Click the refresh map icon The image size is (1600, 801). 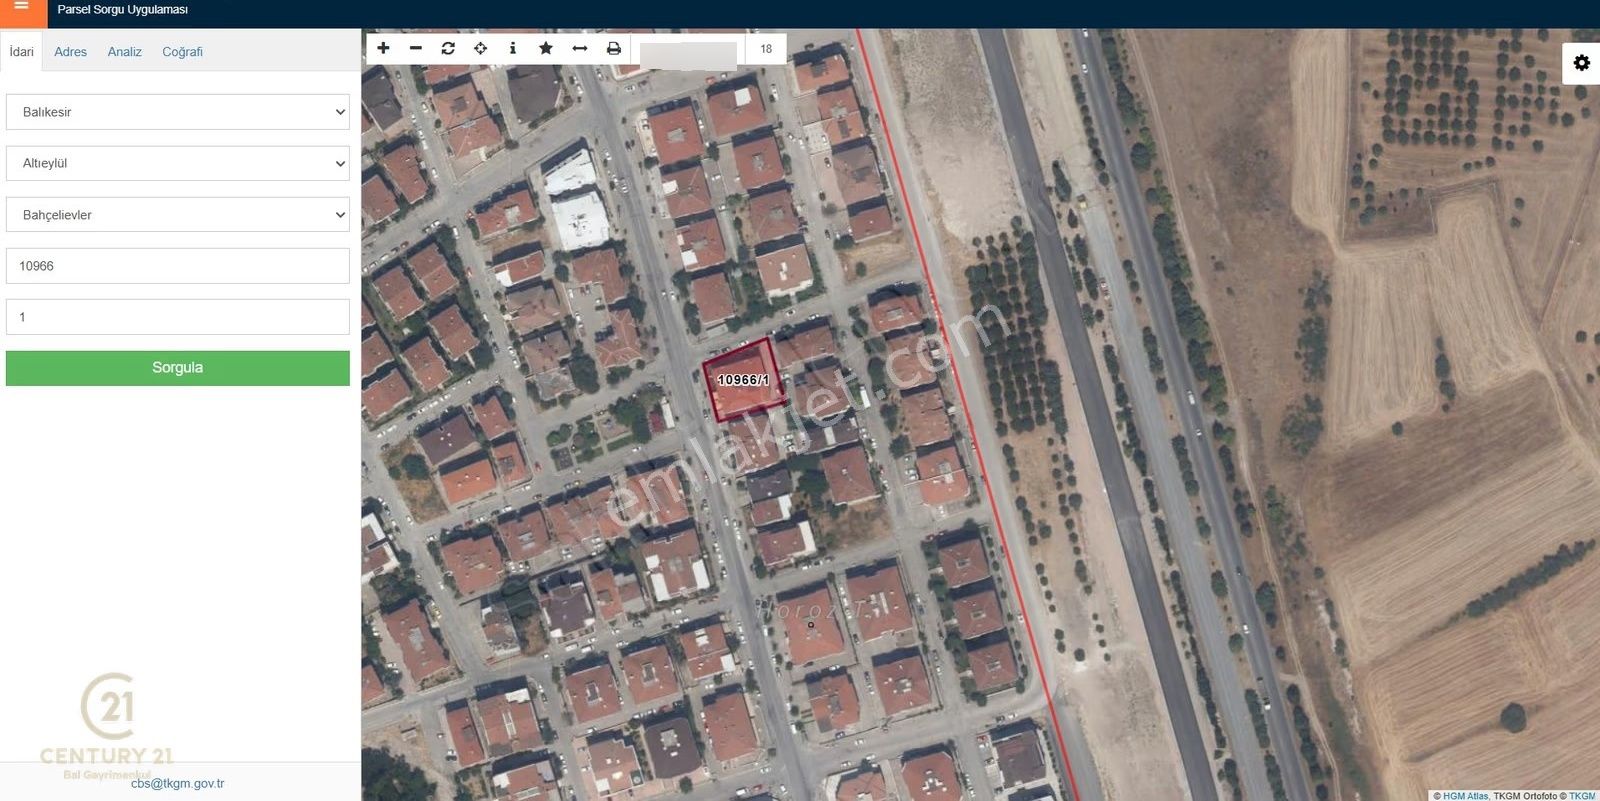point(448,48)
